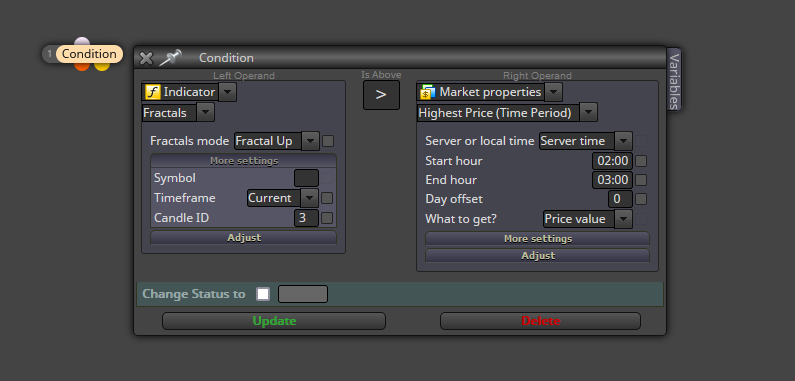Click the Candle ID field showing 3
This screenshot has width=795, height=381.
click(307, 218)
